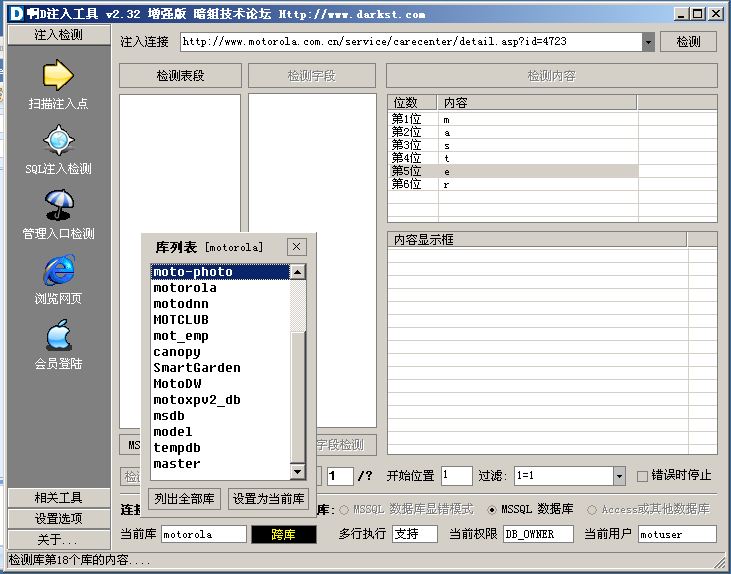Click the 多行执行 支持 field
The image size is (731, 574).
(415, 534)
